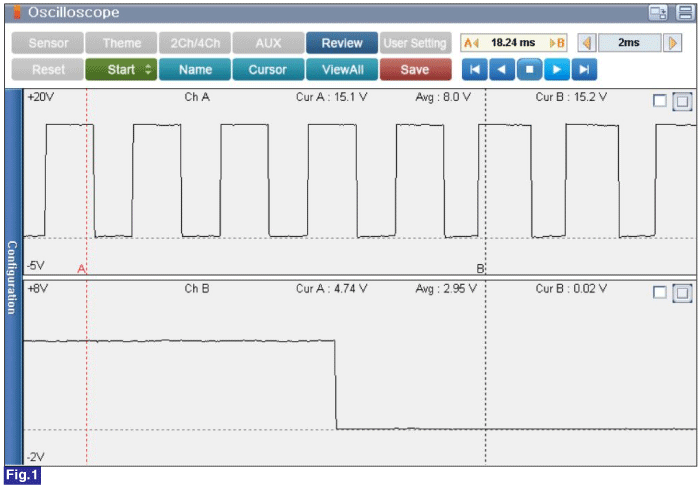Jump to last frame playback button
The height and width of the screenshot is (487, 700).
pyautogui.click(x=584, y=70)
